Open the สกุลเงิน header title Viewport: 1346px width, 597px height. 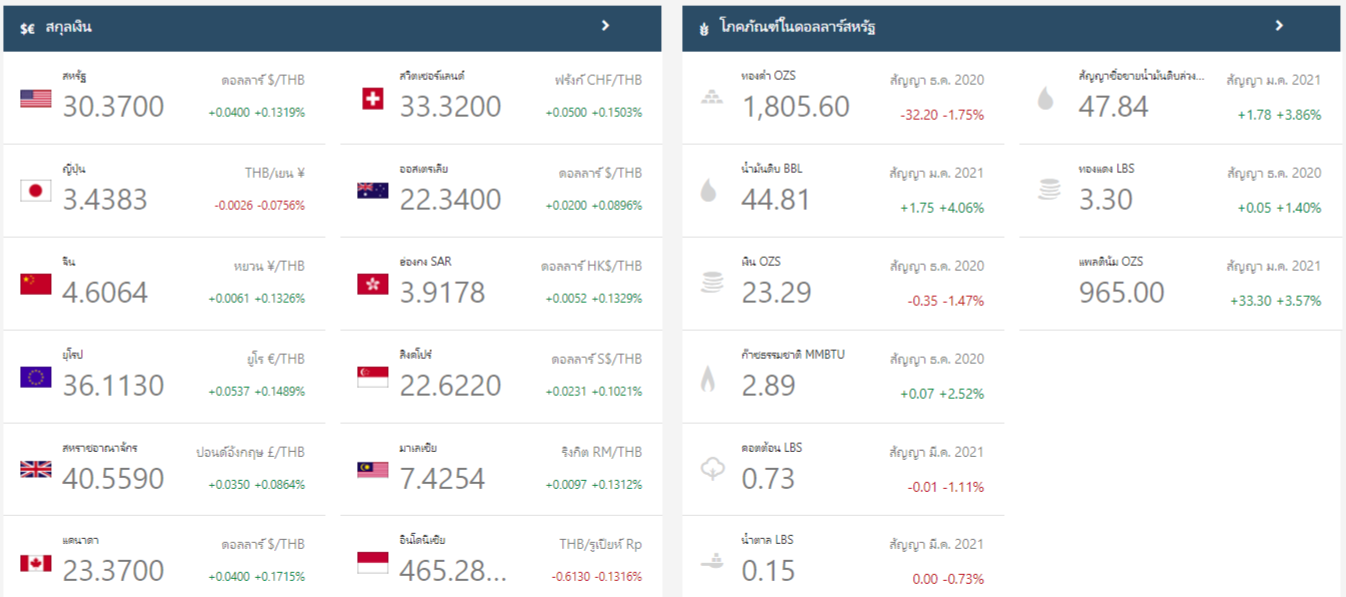[68, 27]
